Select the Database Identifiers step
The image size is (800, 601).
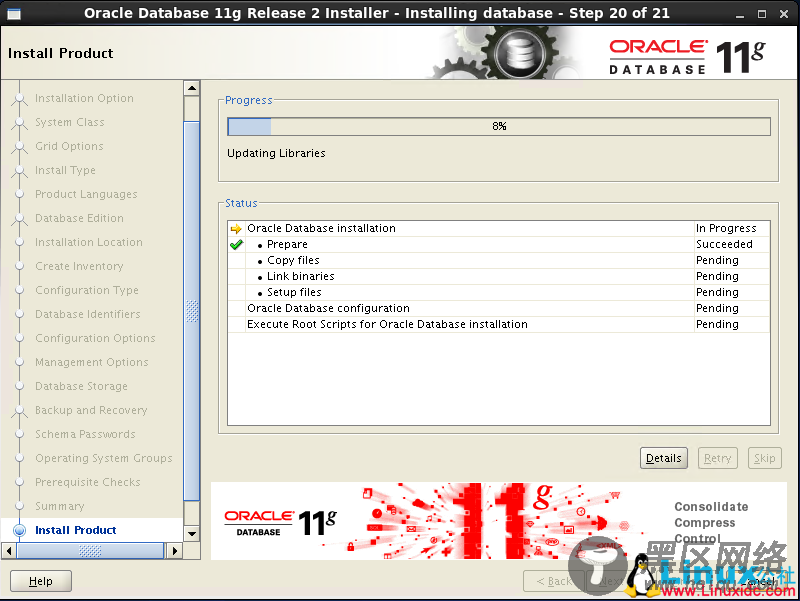[88, 314]
